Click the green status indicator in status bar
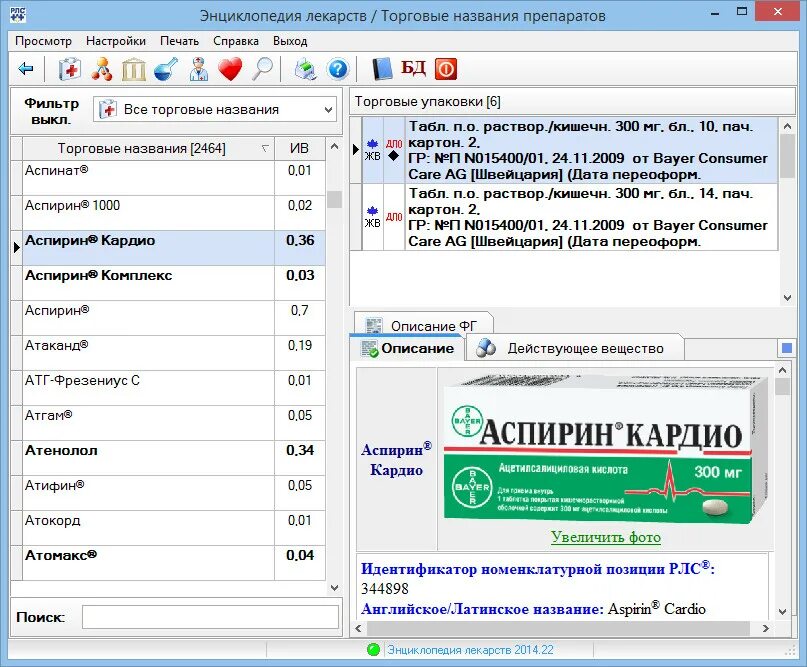Screen dimensions: 807x667 373,650
